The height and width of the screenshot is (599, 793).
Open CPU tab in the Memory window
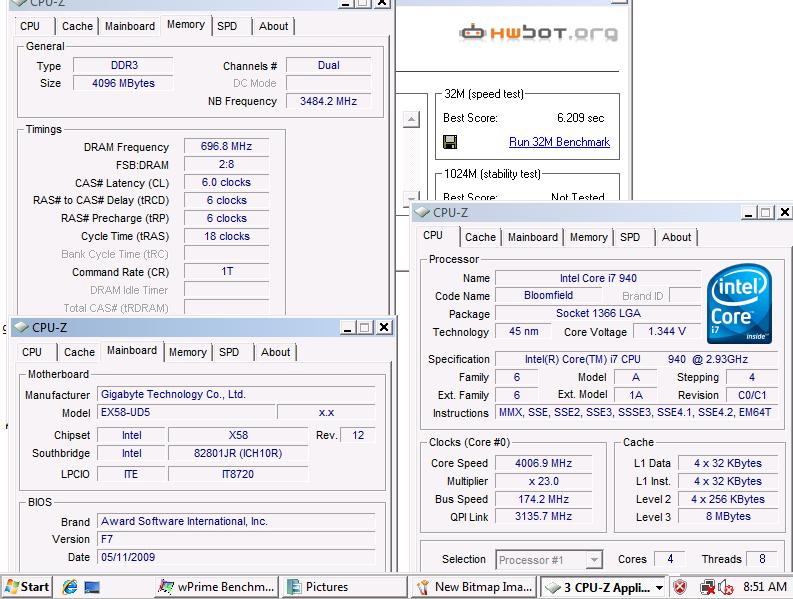(30, 26)
